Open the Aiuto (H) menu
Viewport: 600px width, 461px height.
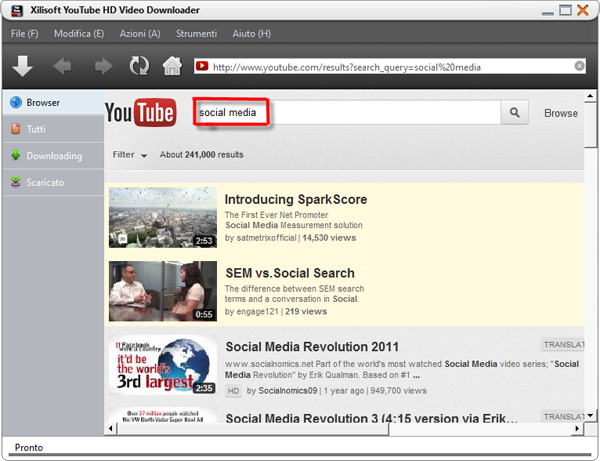click(x=251, y=34)
